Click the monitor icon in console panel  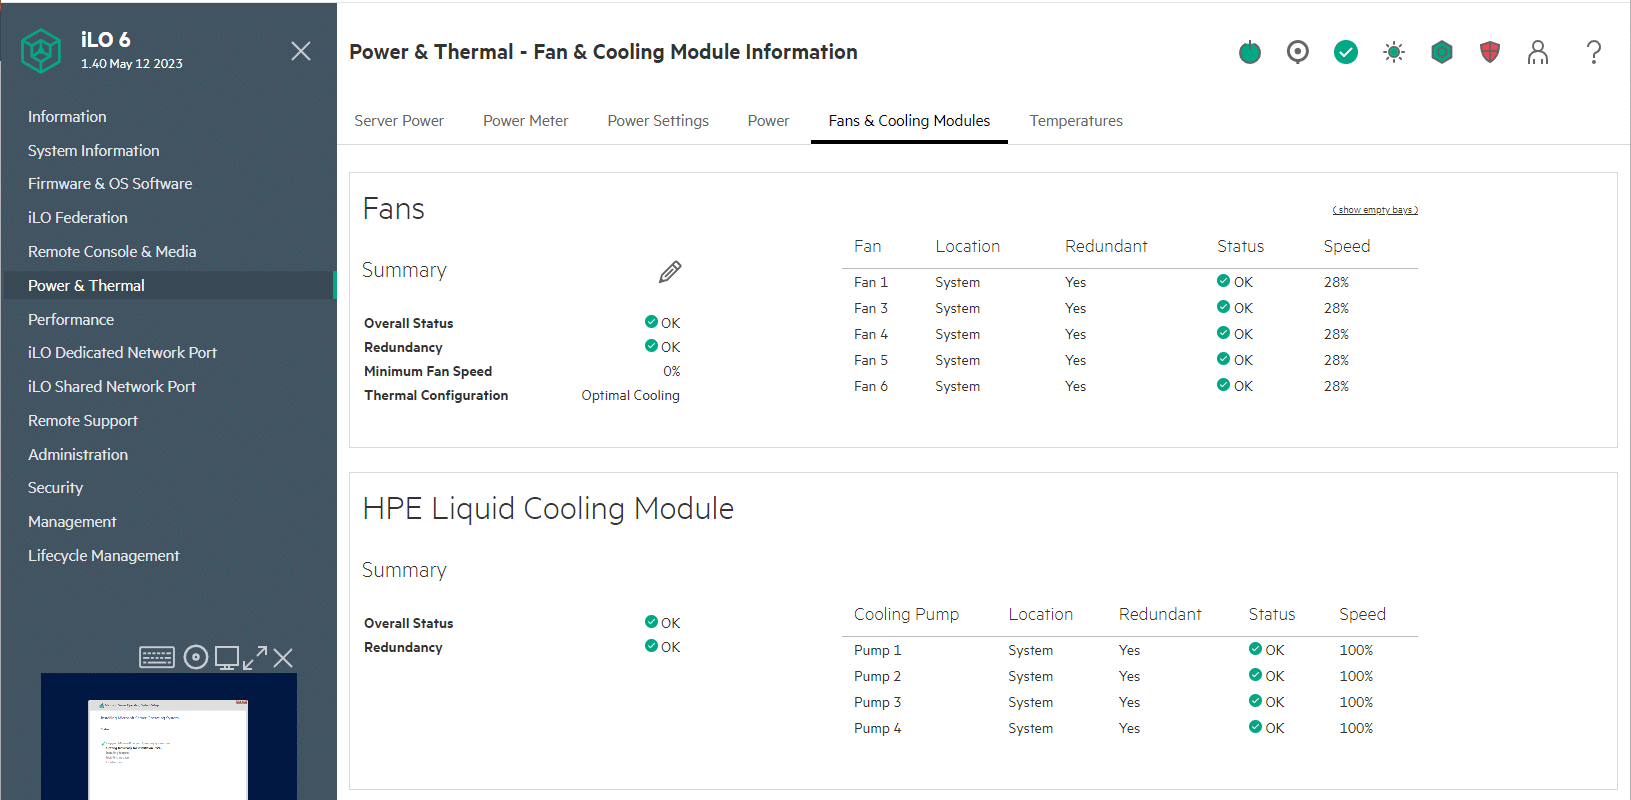click(x=227, y=658)
